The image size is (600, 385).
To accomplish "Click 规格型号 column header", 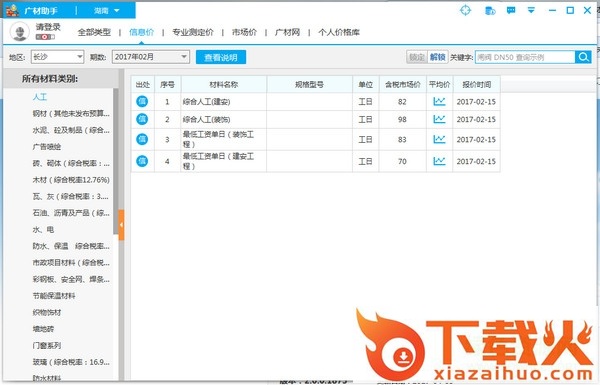I will (x=309, y=85).
